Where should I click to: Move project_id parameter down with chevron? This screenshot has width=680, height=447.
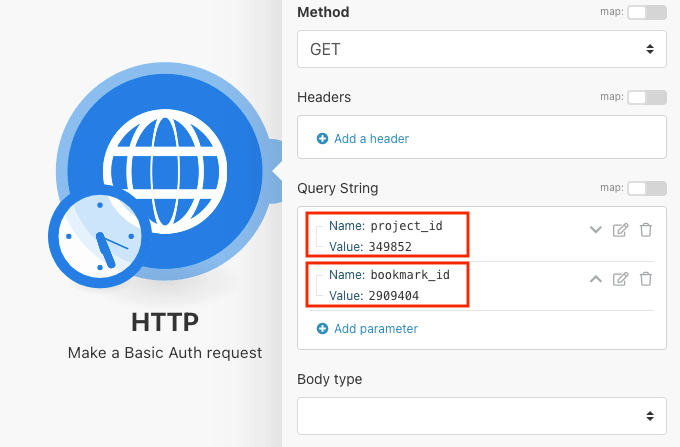click(x=596, y=230)
